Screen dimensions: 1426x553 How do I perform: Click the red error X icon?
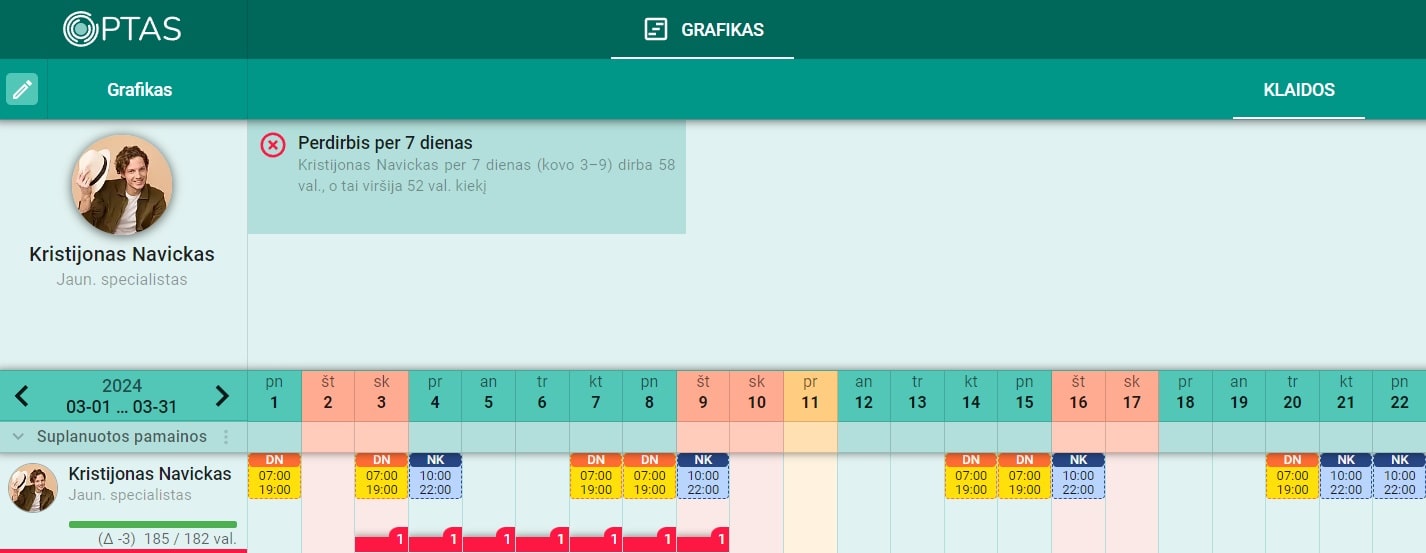[273, 145]
